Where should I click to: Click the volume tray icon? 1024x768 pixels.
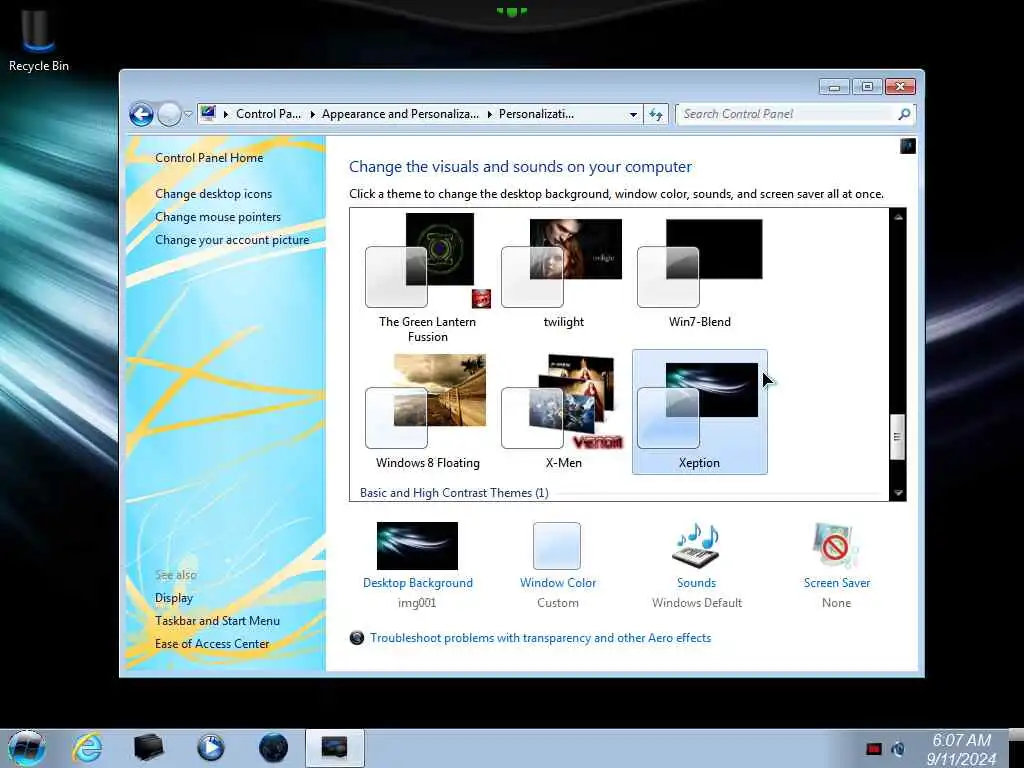(898, 749)
